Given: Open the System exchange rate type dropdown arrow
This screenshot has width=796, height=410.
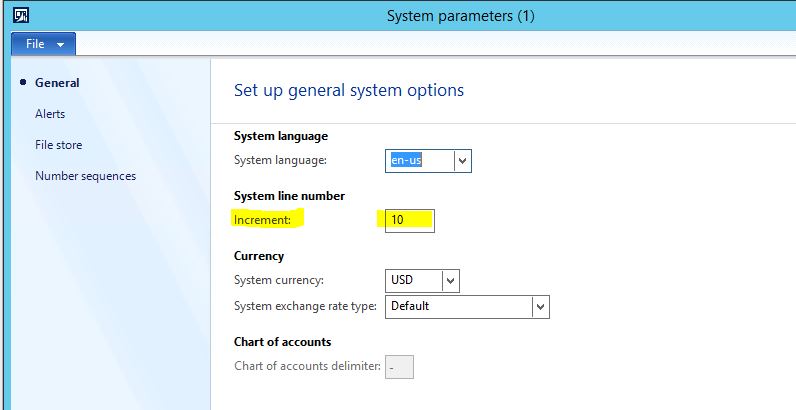Looking at the screenshot, I should pos(540,306).
